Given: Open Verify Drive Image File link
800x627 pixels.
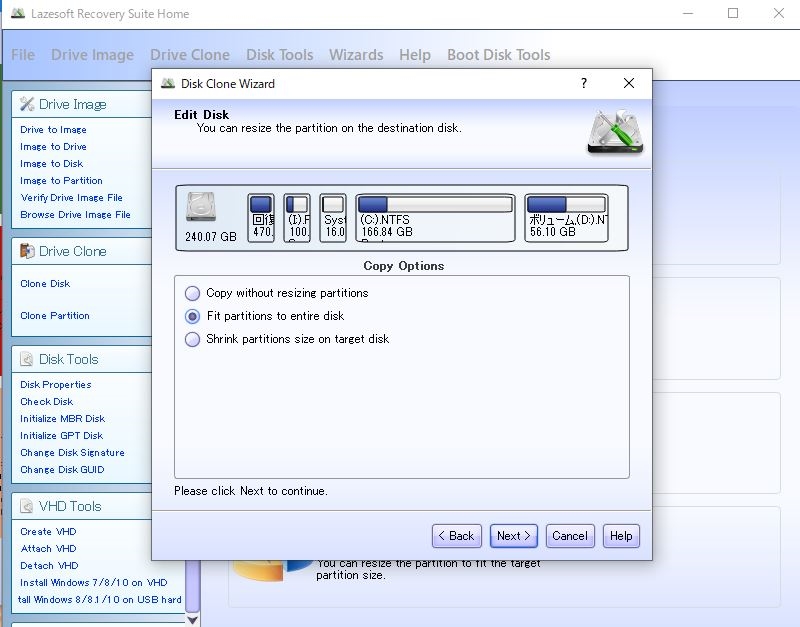Looking at the screenshot, I should pos(71,197).
